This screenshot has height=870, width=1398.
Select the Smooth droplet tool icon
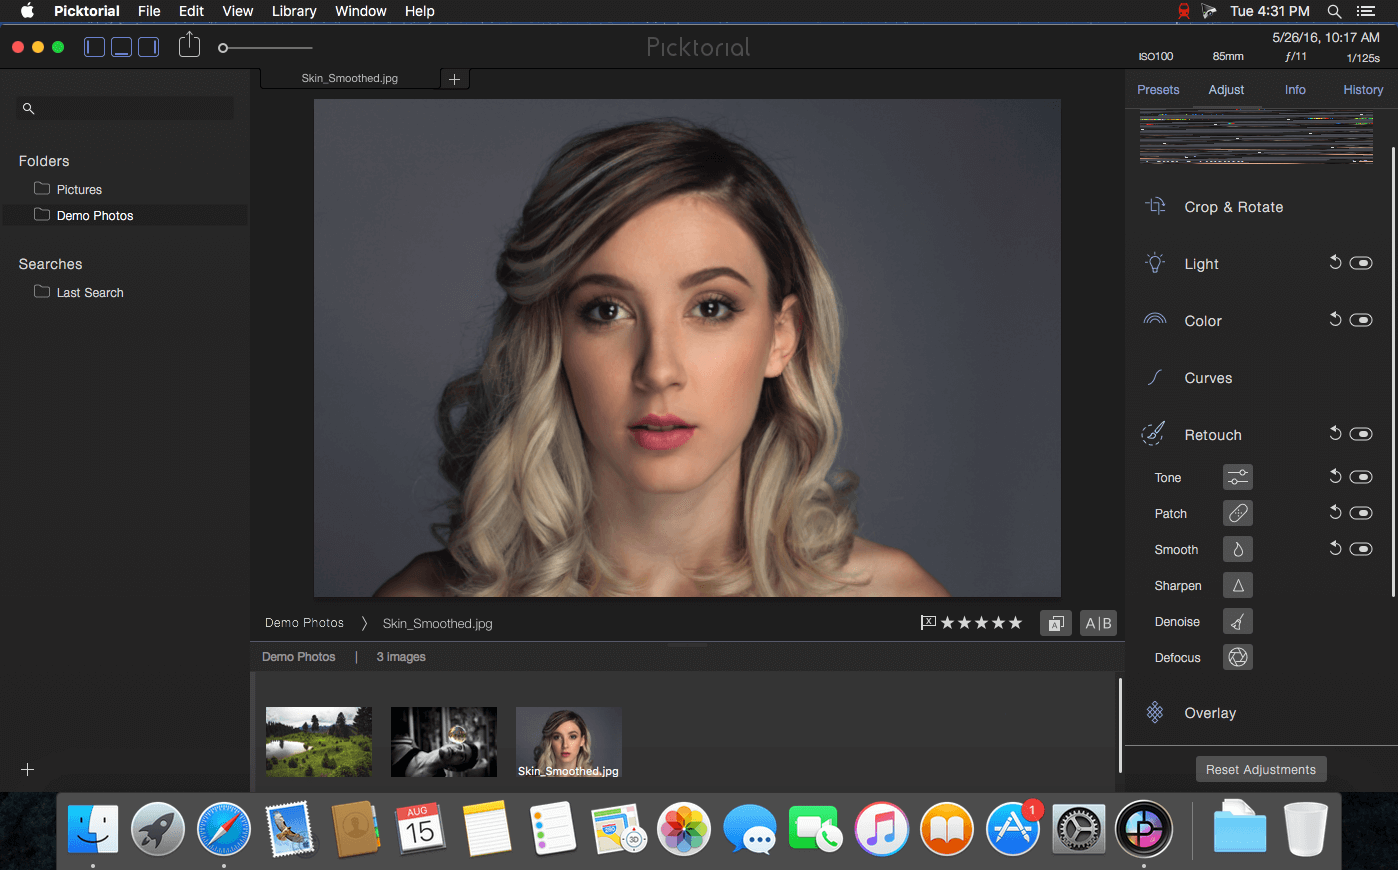tap(1238, 549)
